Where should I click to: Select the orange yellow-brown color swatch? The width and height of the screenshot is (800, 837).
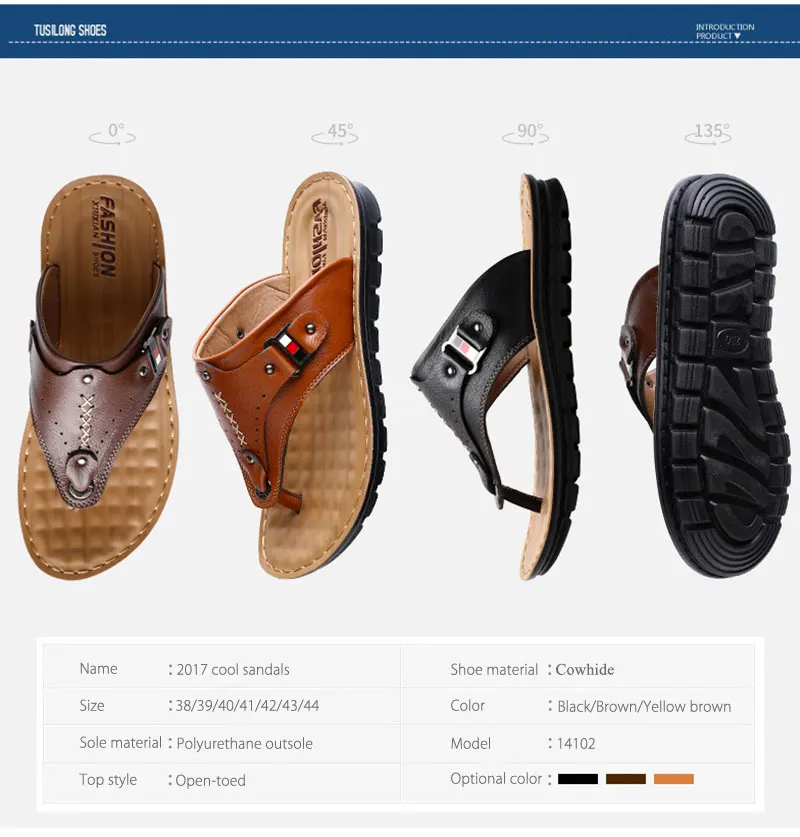[x=674, y=779]
